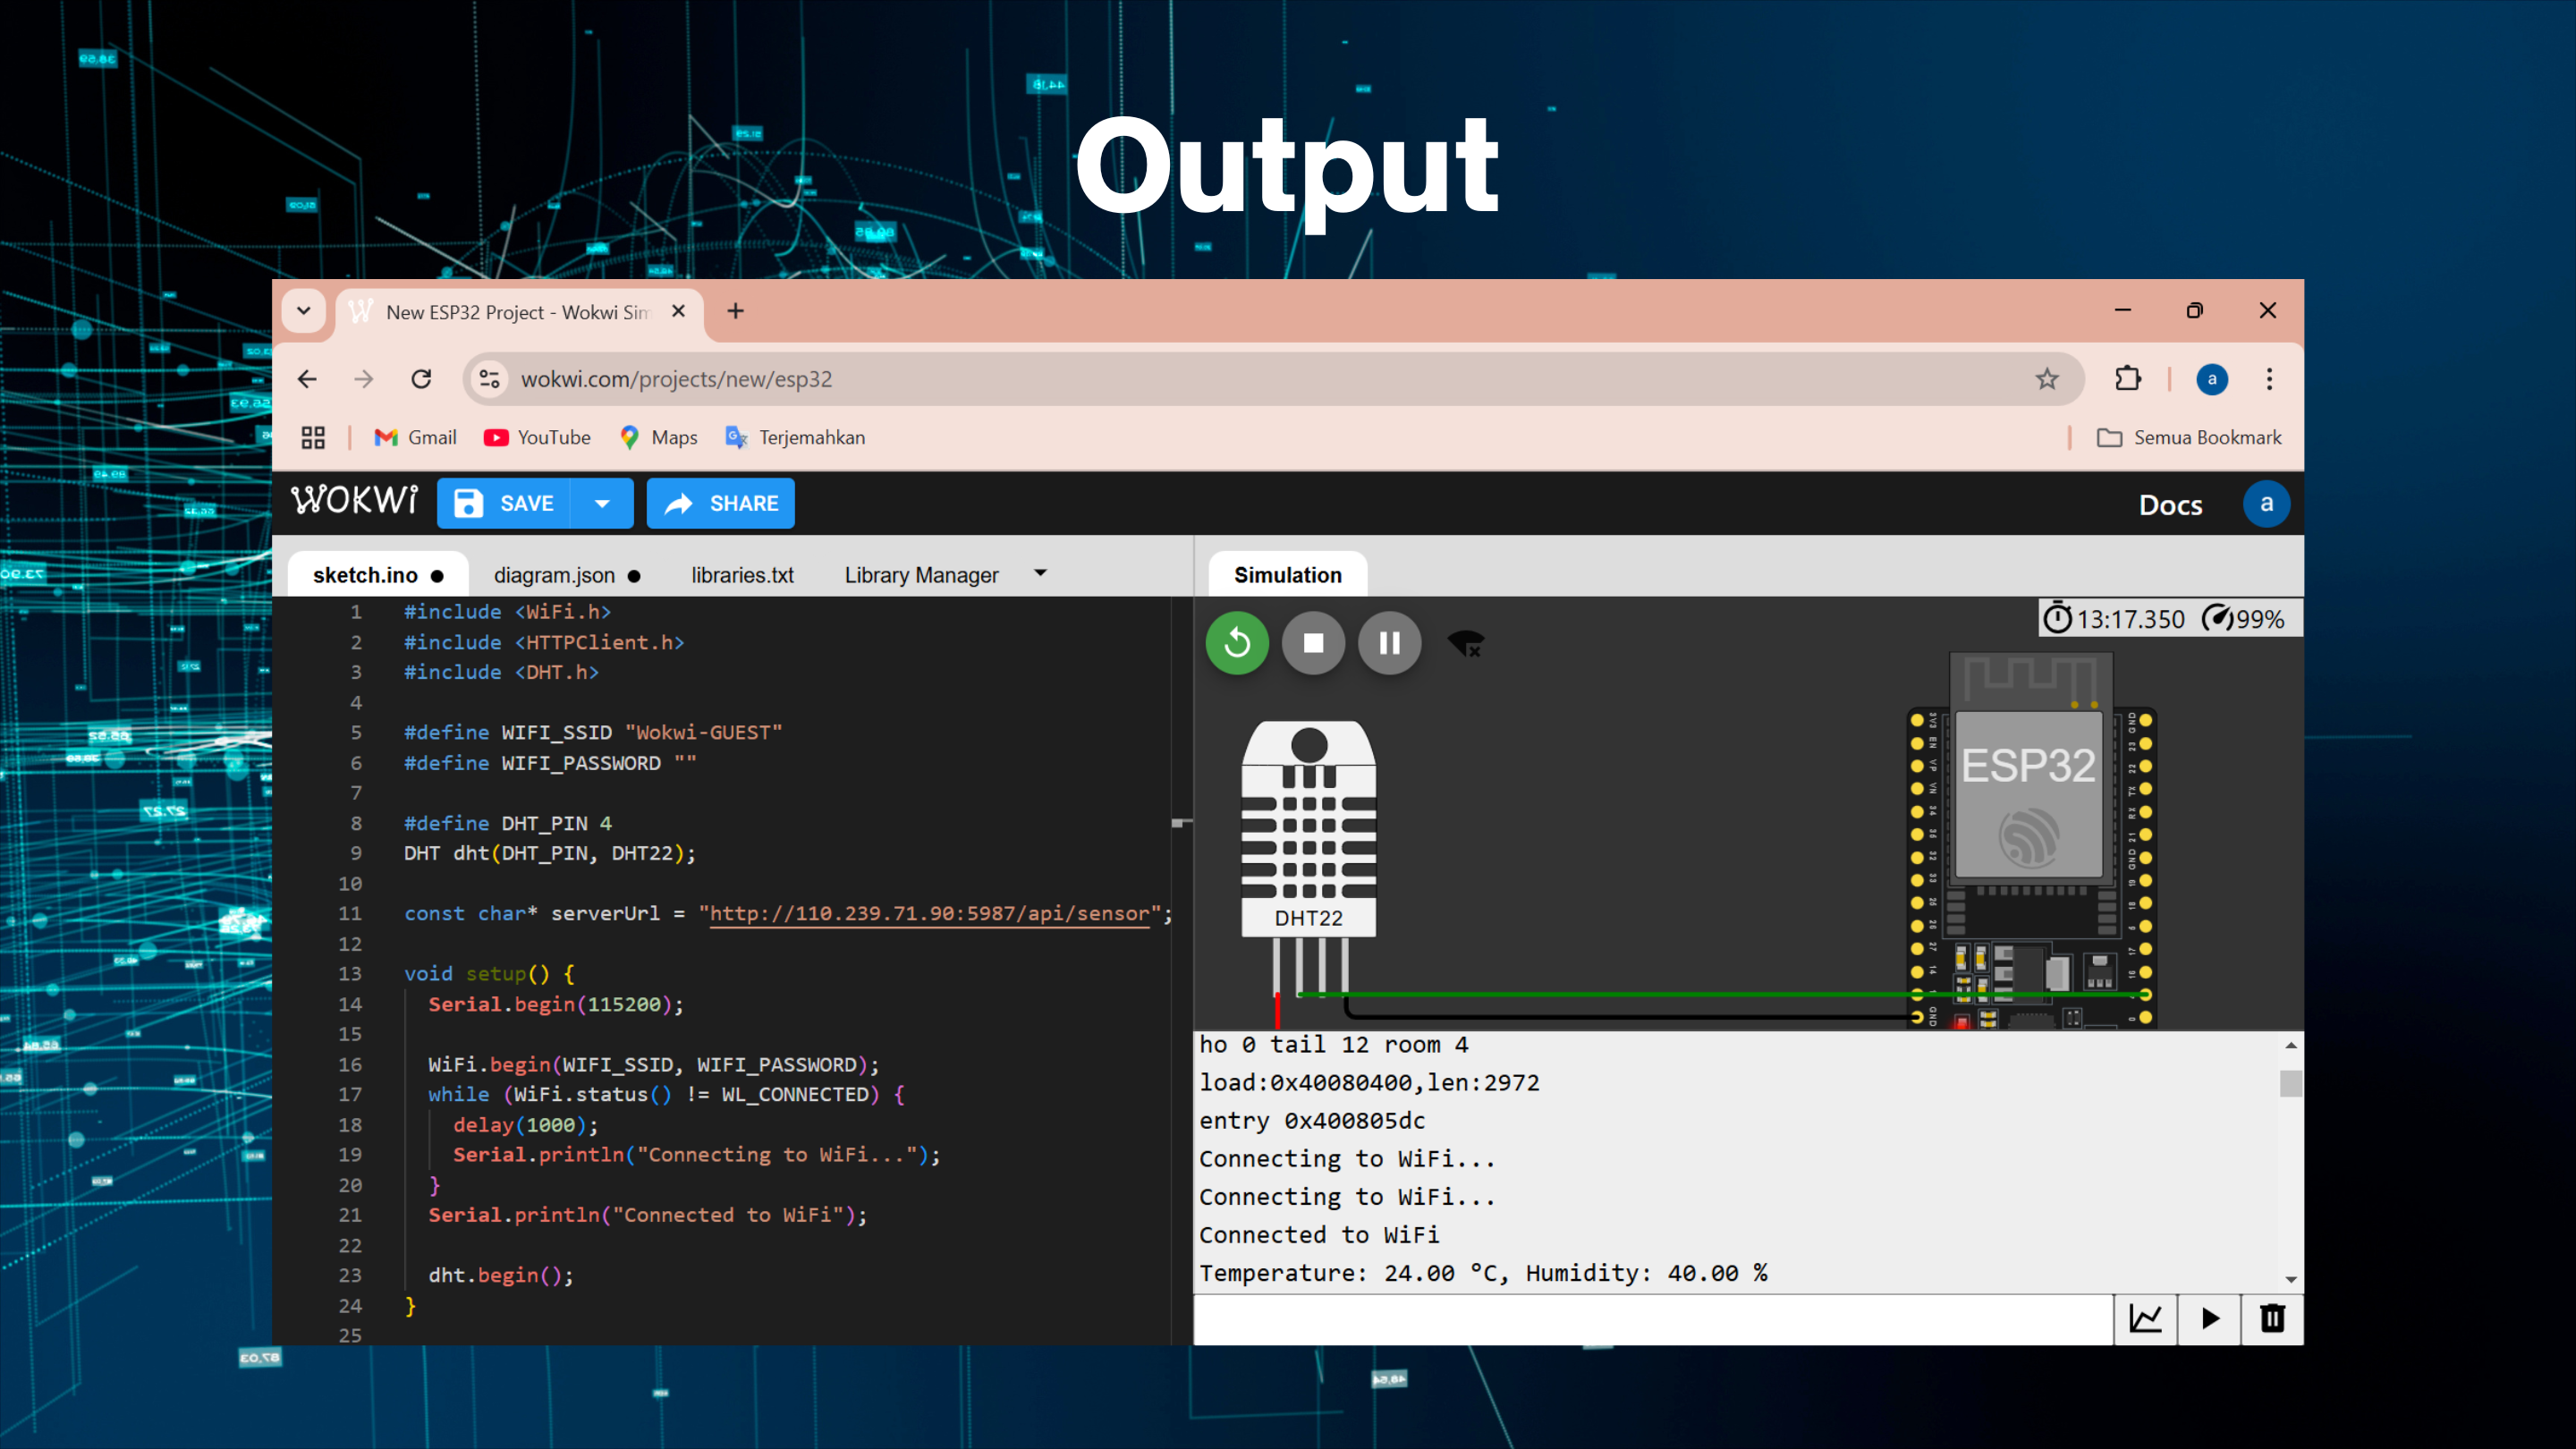
Task: Switch to the sketch.ino tab
Action: coord(378,575)
